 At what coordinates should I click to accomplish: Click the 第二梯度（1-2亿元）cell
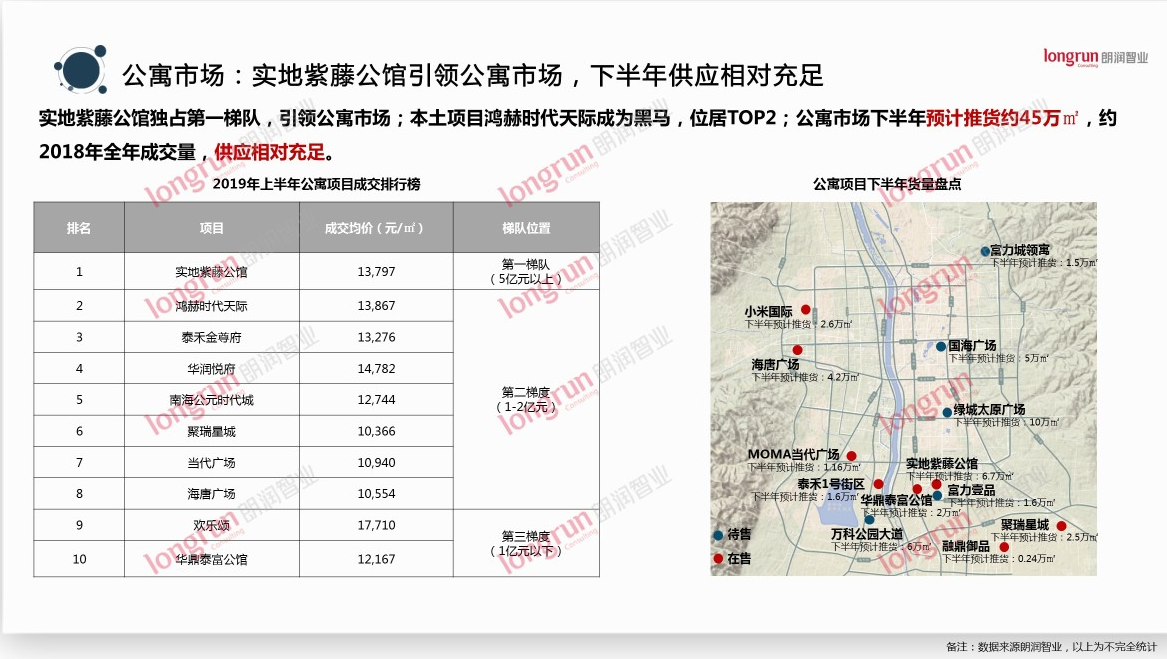pyautogui.click(x=526, y=400)
